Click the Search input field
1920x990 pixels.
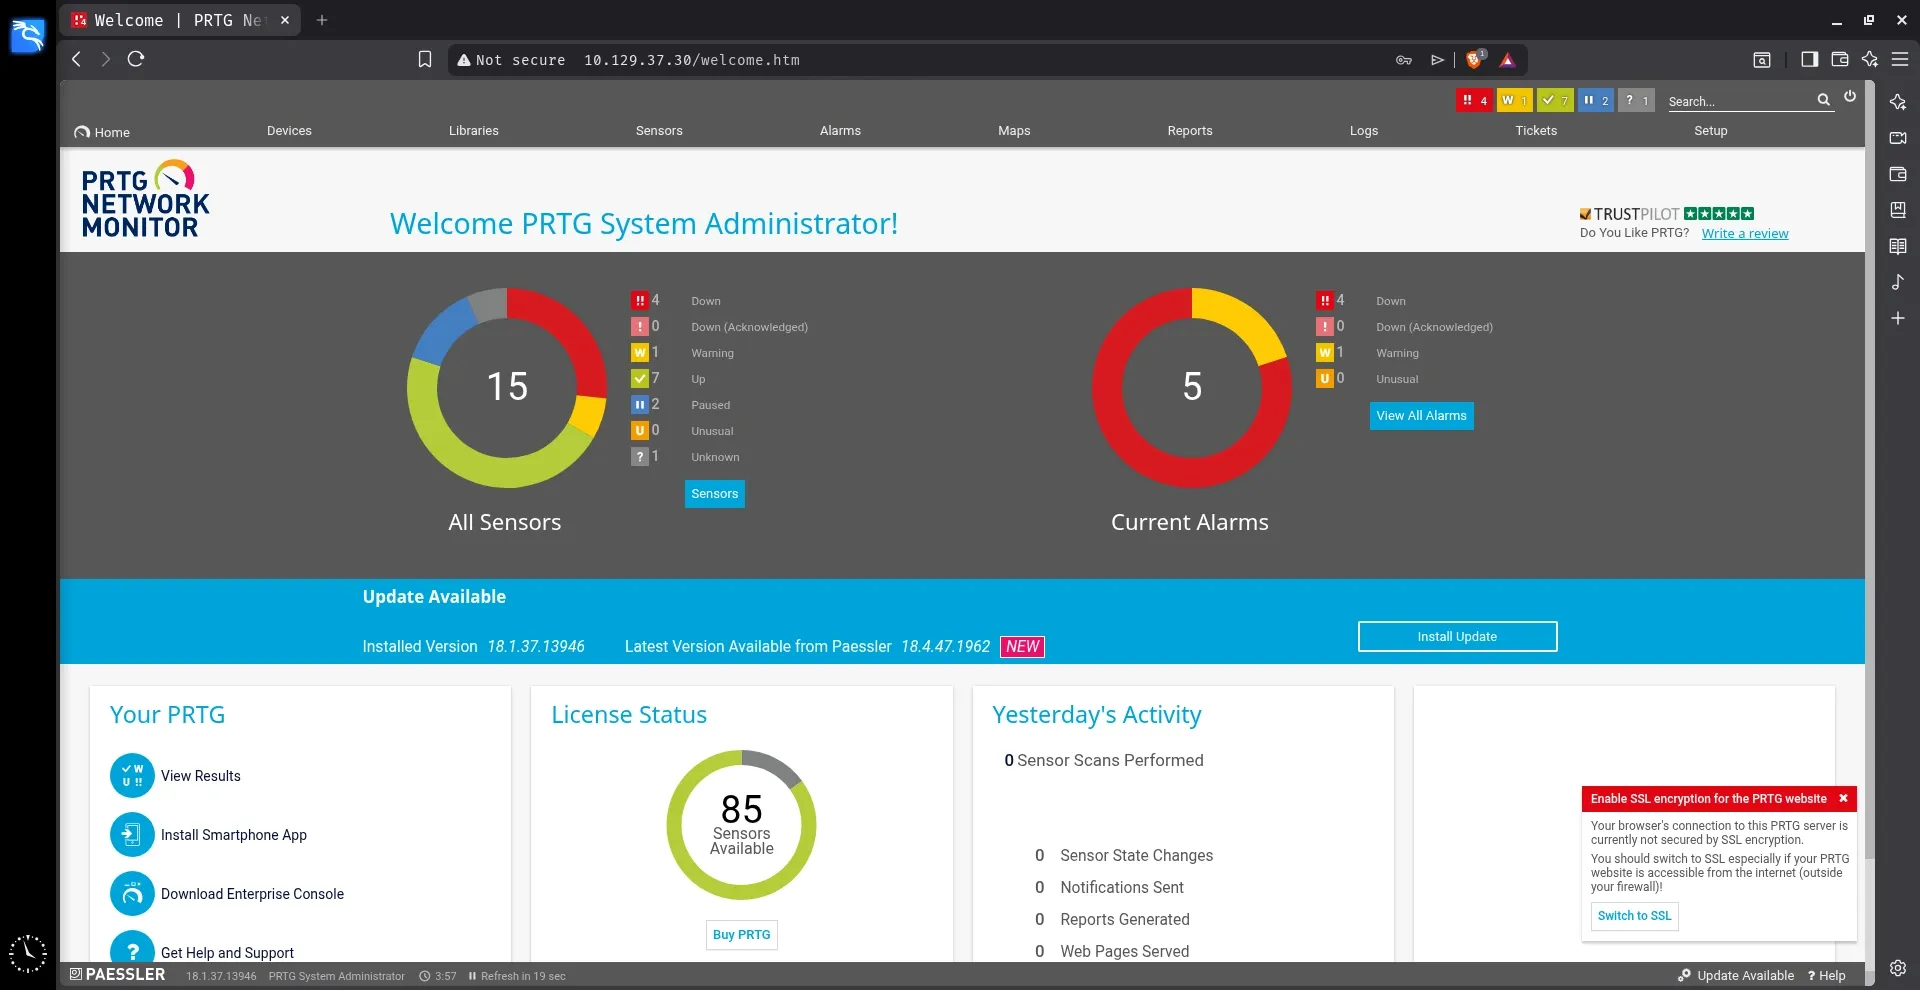coord(1740,101)
